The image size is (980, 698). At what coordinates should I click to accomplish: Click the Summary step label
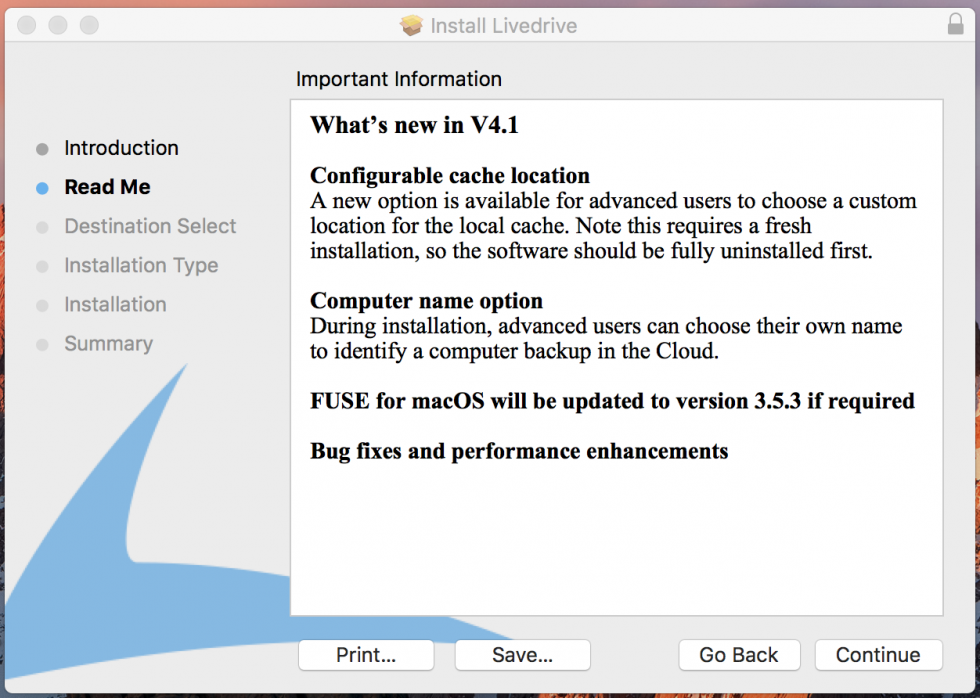(x=109, y=344)
